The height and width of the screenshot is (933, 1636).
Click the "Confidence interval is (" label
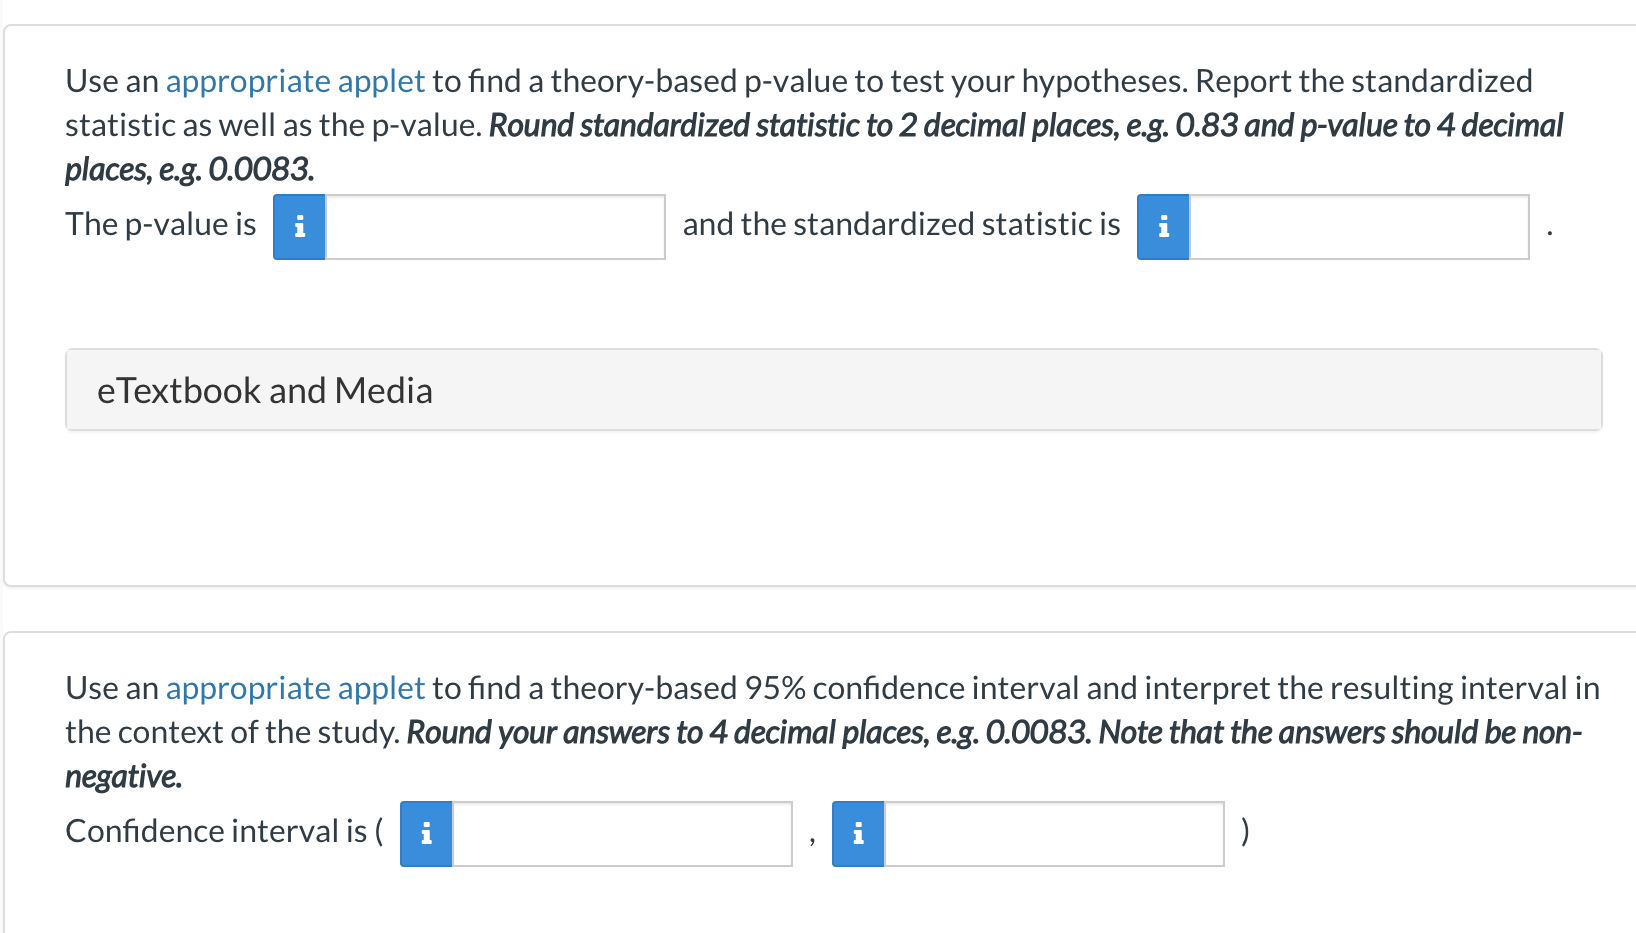pos(224,831)
